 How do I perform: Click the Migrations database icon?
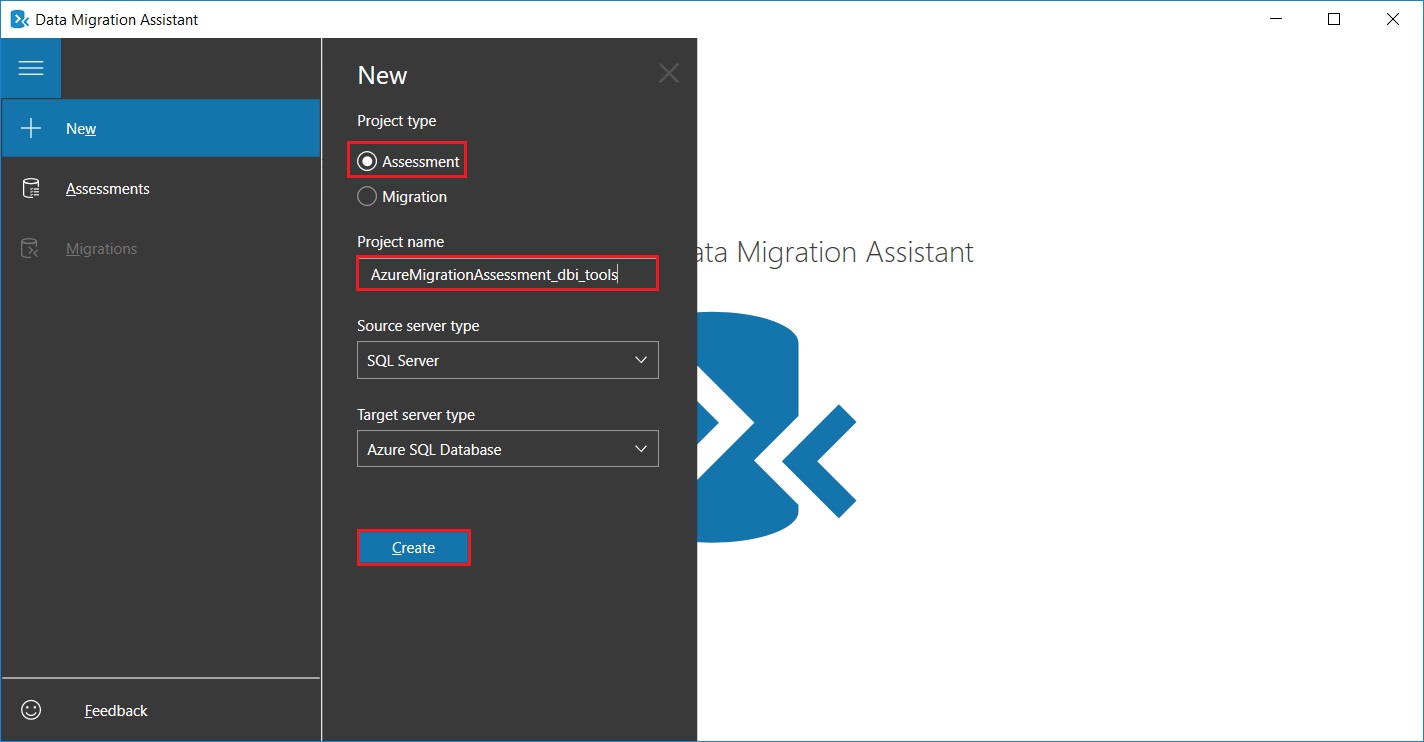click(x=31, y=248)
